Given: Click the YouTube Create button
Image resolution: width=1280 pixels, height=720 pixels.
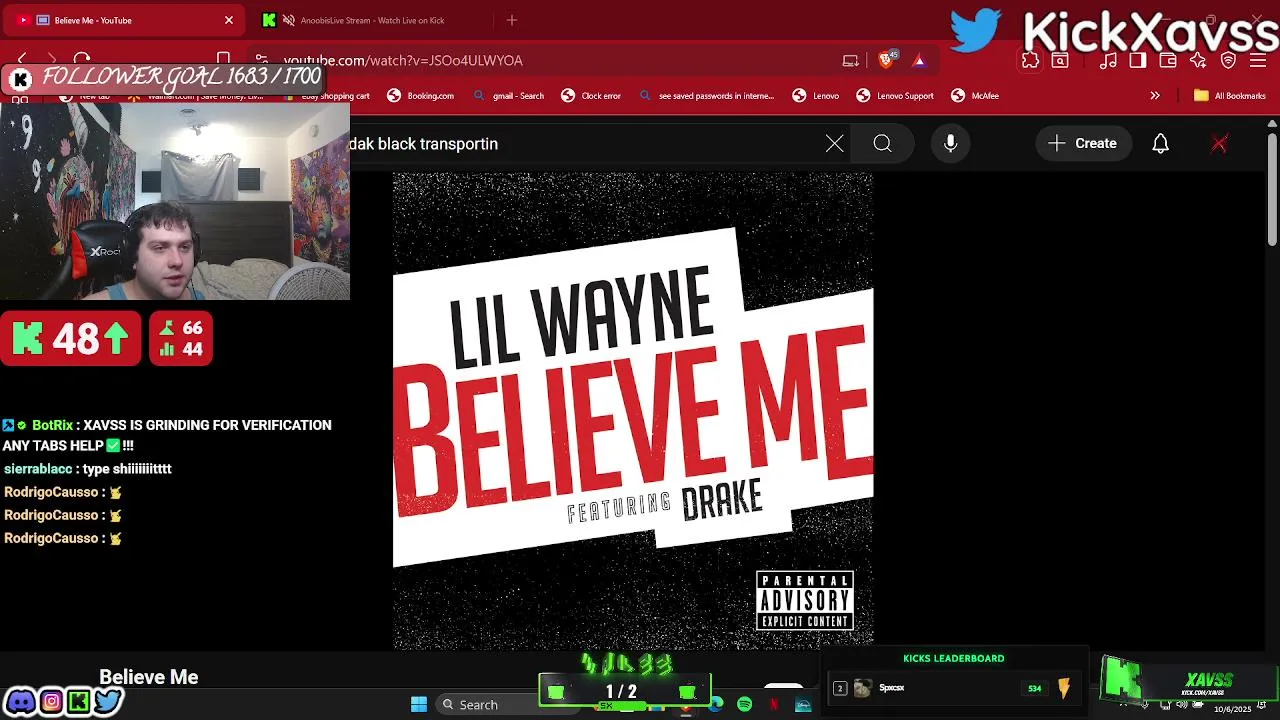Looking at the screenshot, I should tap(1083, 144).
